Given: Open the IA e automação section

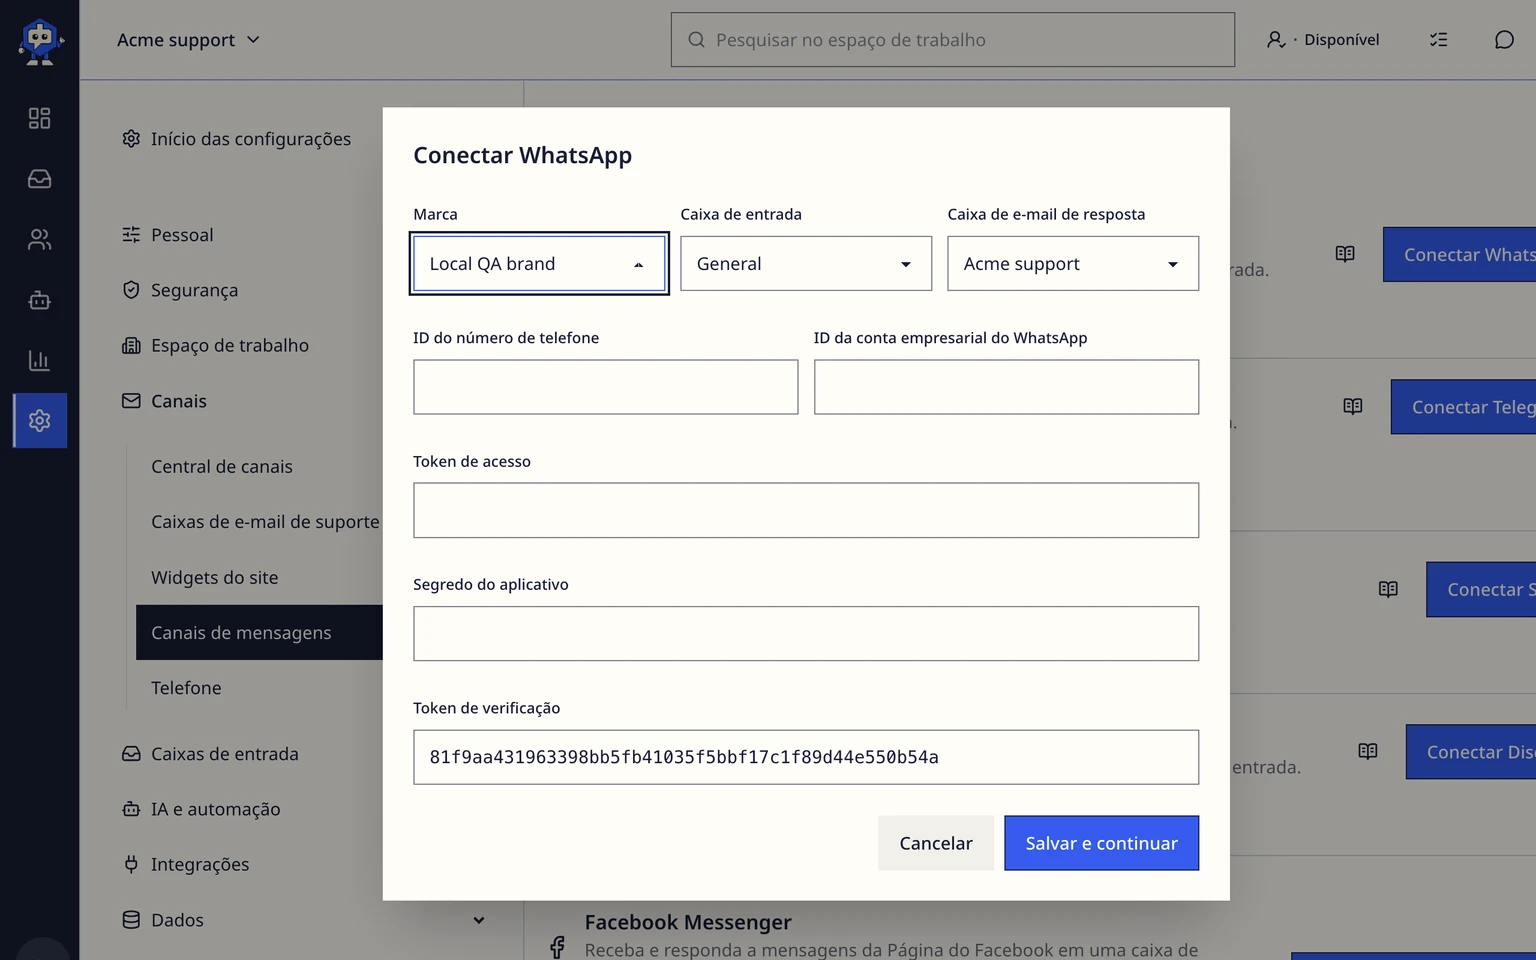Looking at the screenshot, I should [x=201, y=809].
